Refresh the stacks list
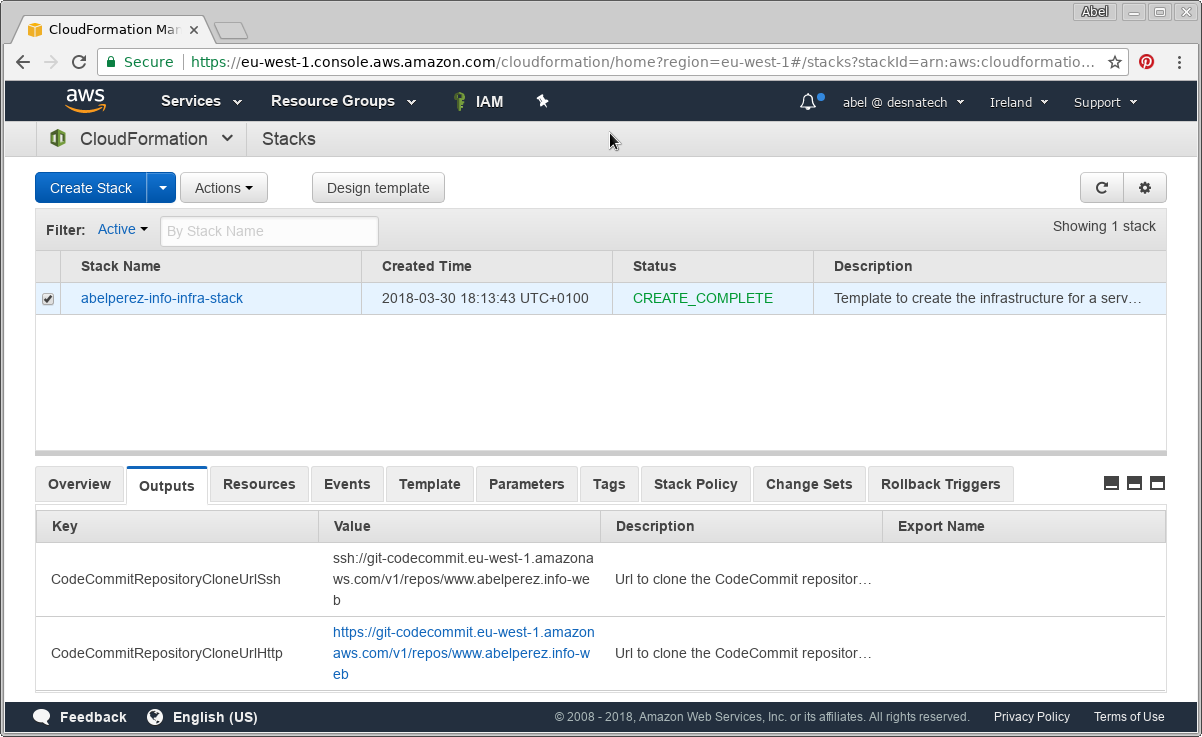This screenshot has width=1202, height=737. click(x=1102, y=188)
